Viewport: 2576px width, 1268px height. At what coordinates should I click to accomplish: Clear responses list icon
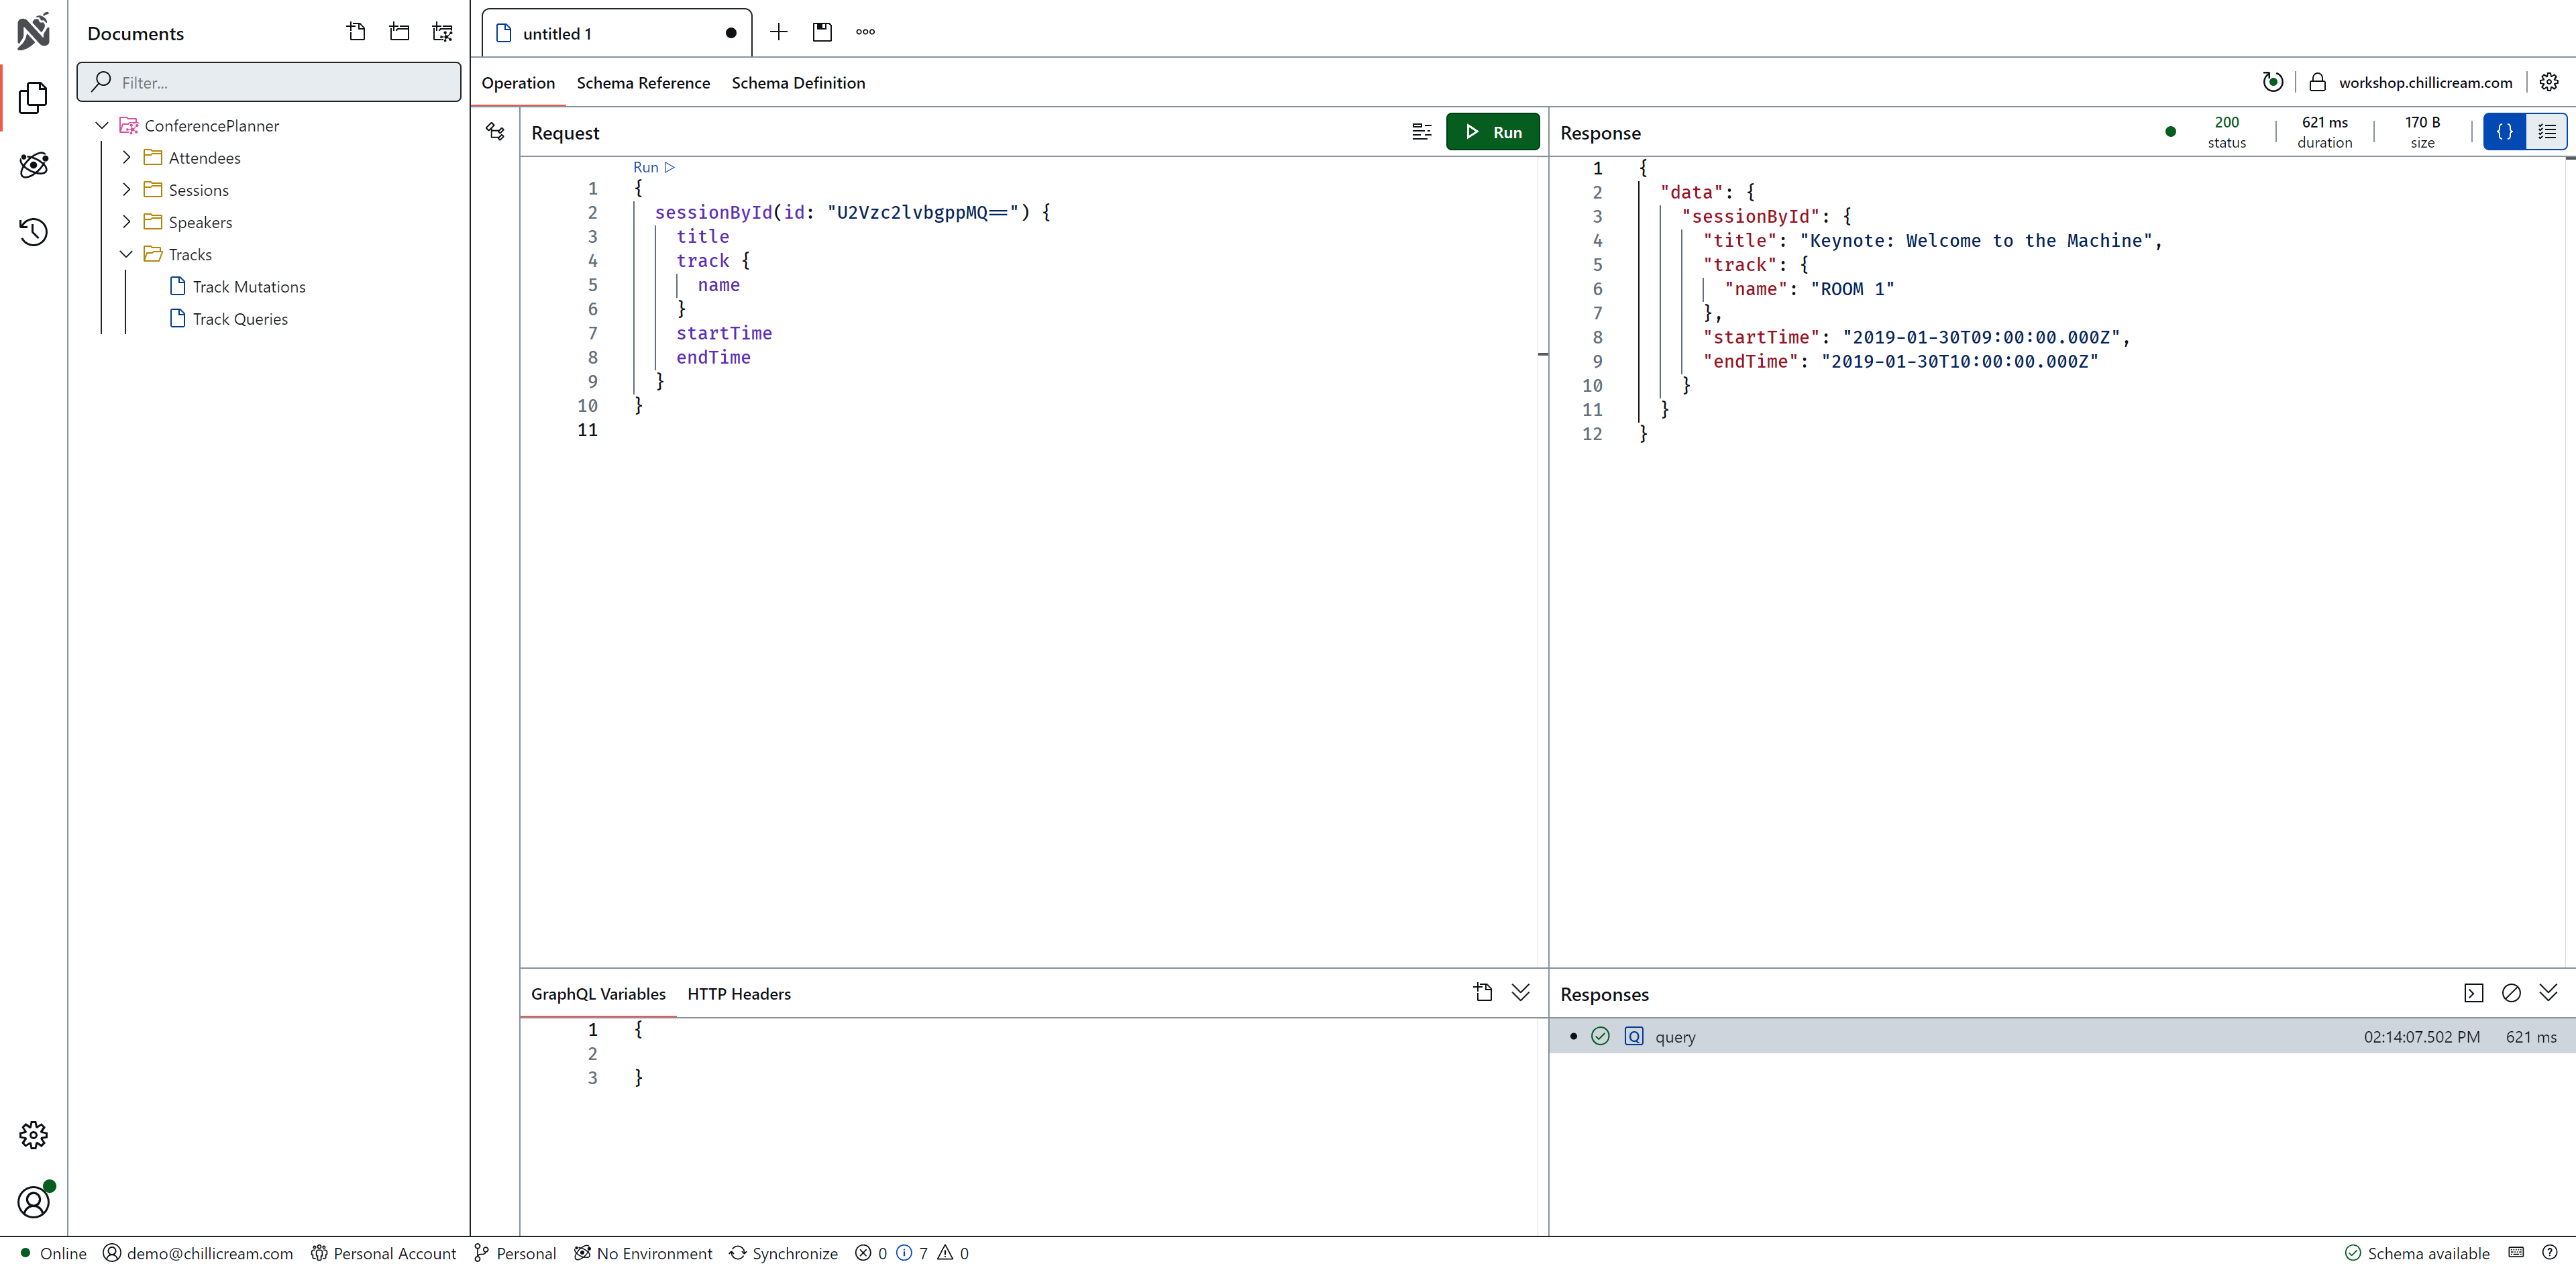(2511, 993)
